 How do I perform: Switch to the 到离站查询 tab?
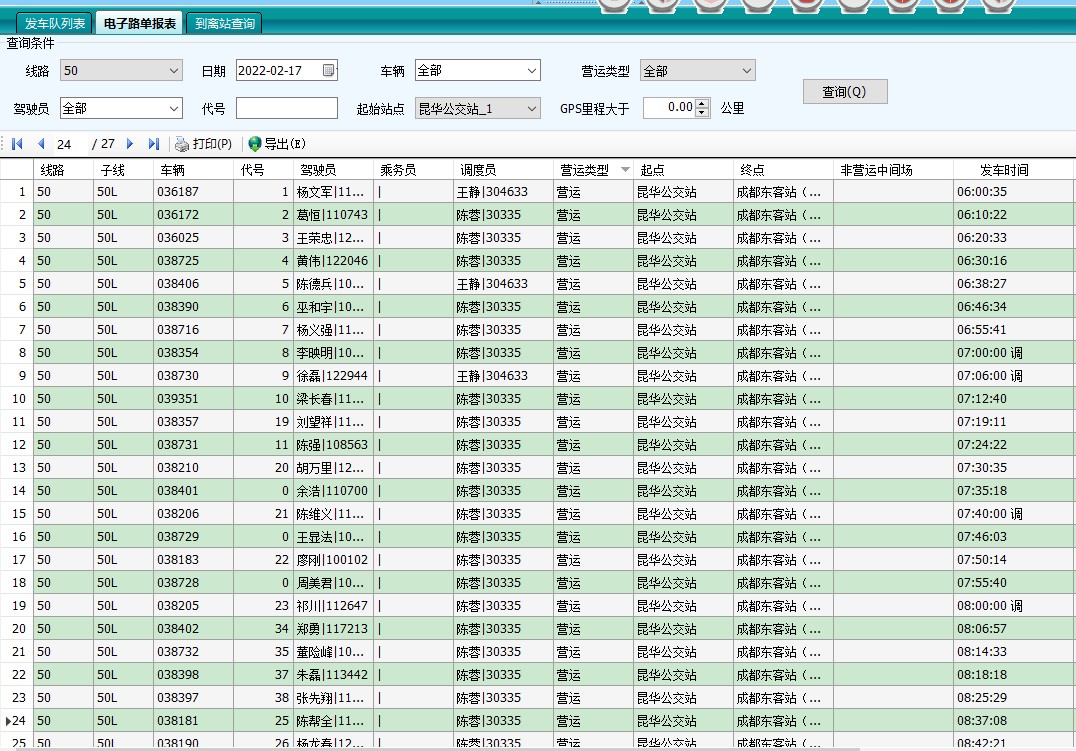click(x=225, y=23)
